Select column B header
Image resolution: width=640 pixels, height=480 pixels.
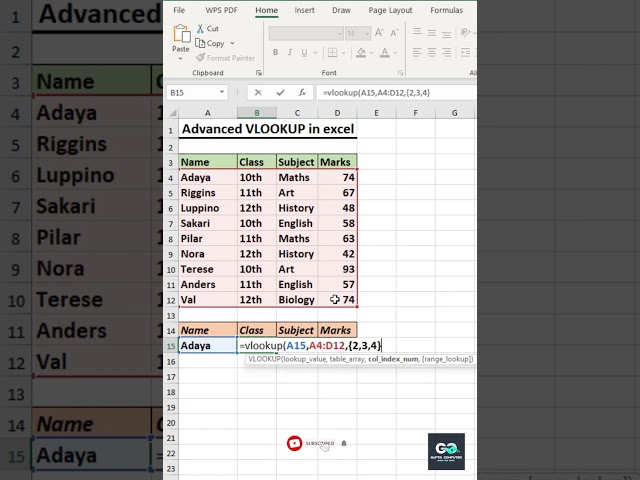[257, 113]
